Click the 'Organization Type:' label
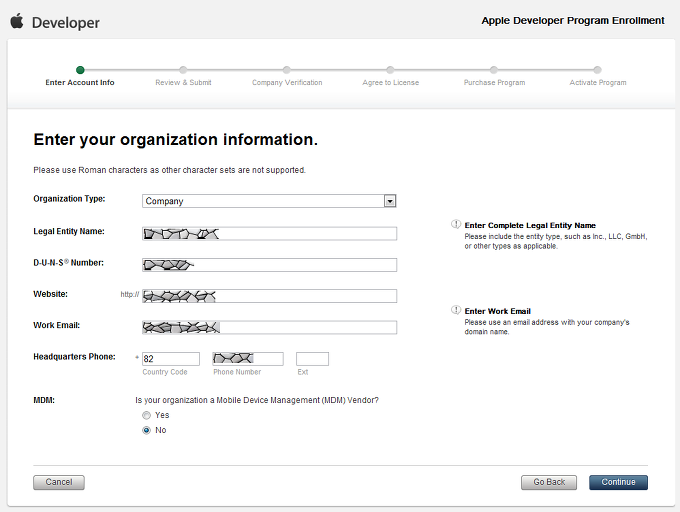This screenshot has width=680, height=512. point(69,199)
